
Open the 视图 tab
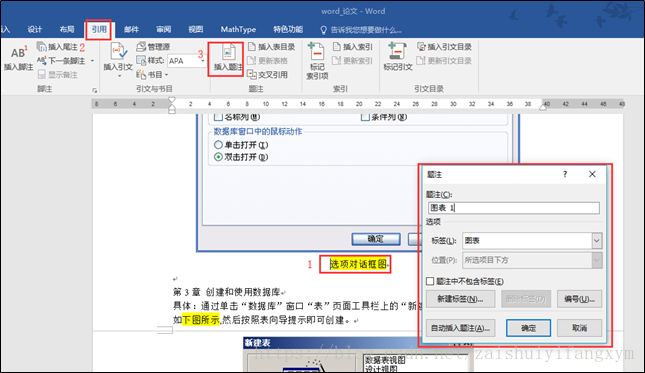pos(195,29)
